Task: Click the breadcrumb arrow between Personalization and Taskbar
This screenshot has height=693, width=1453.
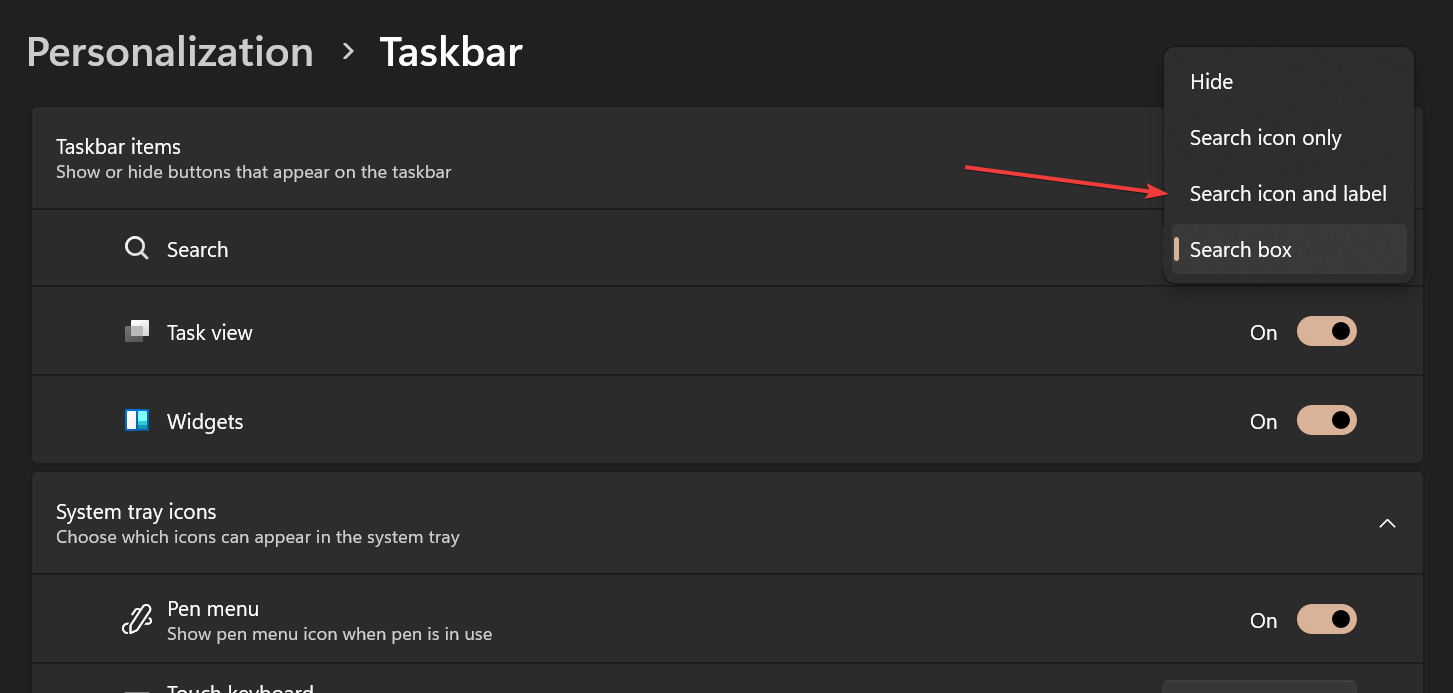Action: pos(348,51)
